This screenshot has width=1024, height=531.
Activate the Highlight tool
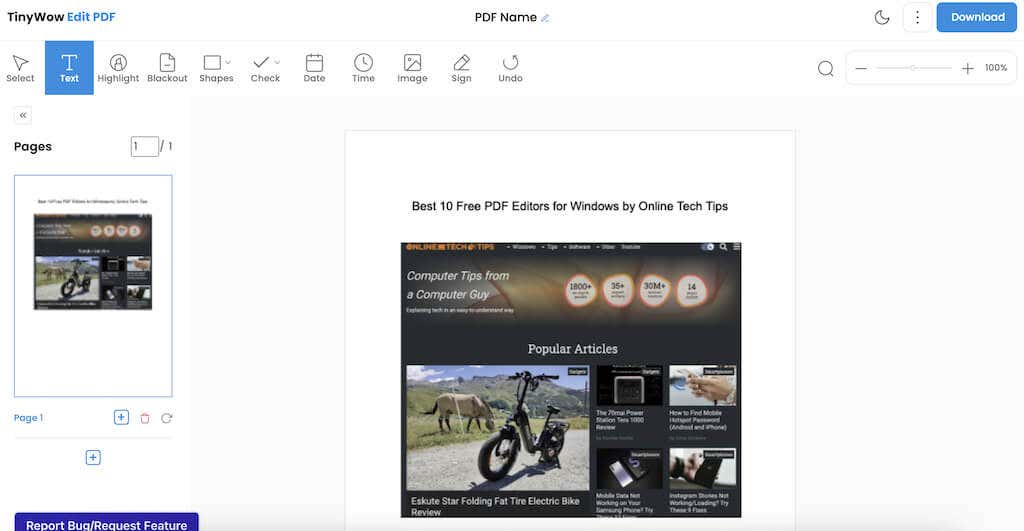pyautogui.click(x=118, y=68)
